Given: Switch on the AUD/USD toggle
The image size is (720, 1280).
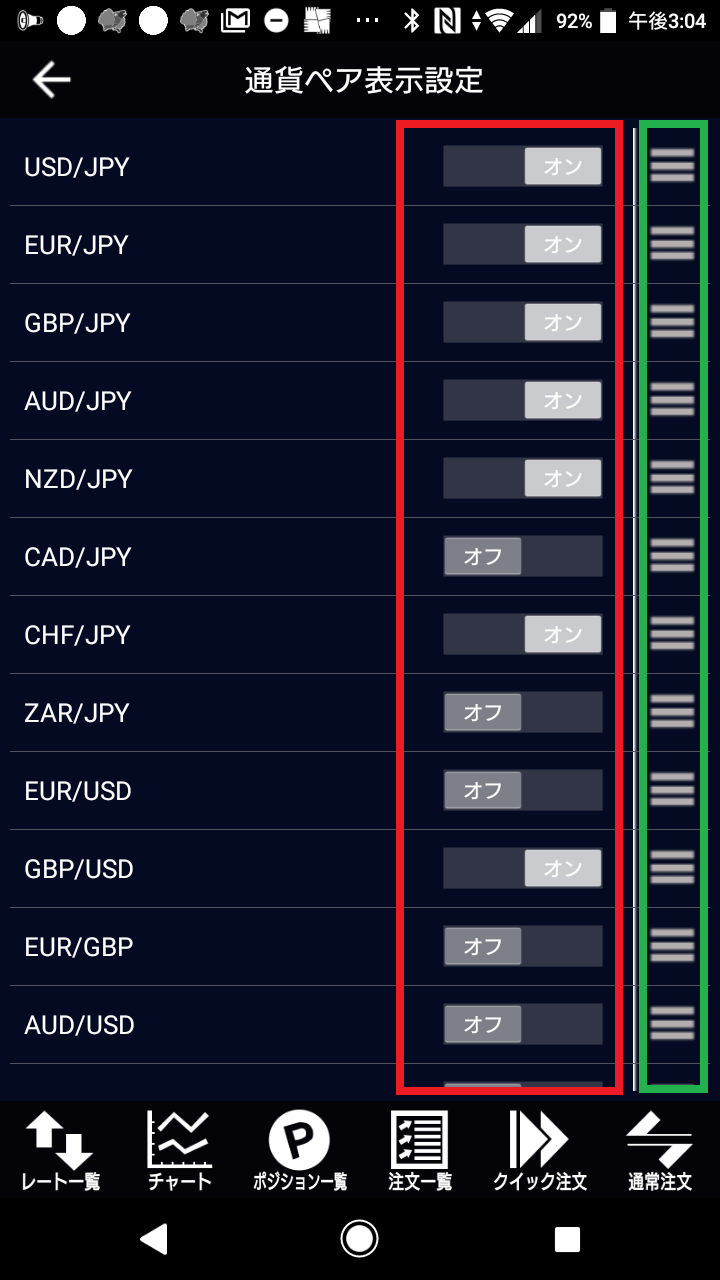Looking at the screenshot, I should (x=523, y=1024).
